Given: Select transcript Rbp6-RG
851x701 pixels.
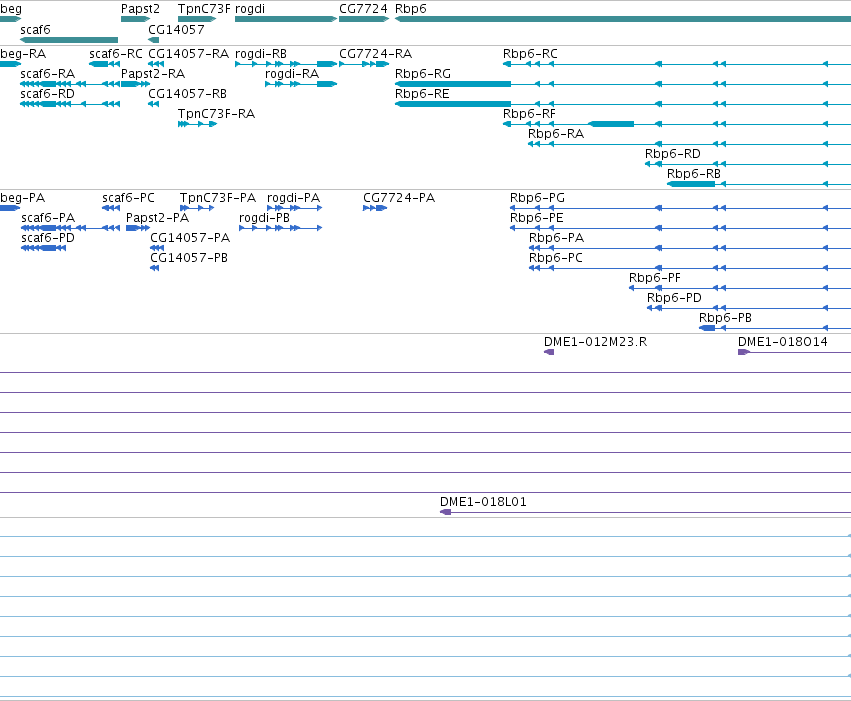Looking at the screenshot, I should coord(623,84).
